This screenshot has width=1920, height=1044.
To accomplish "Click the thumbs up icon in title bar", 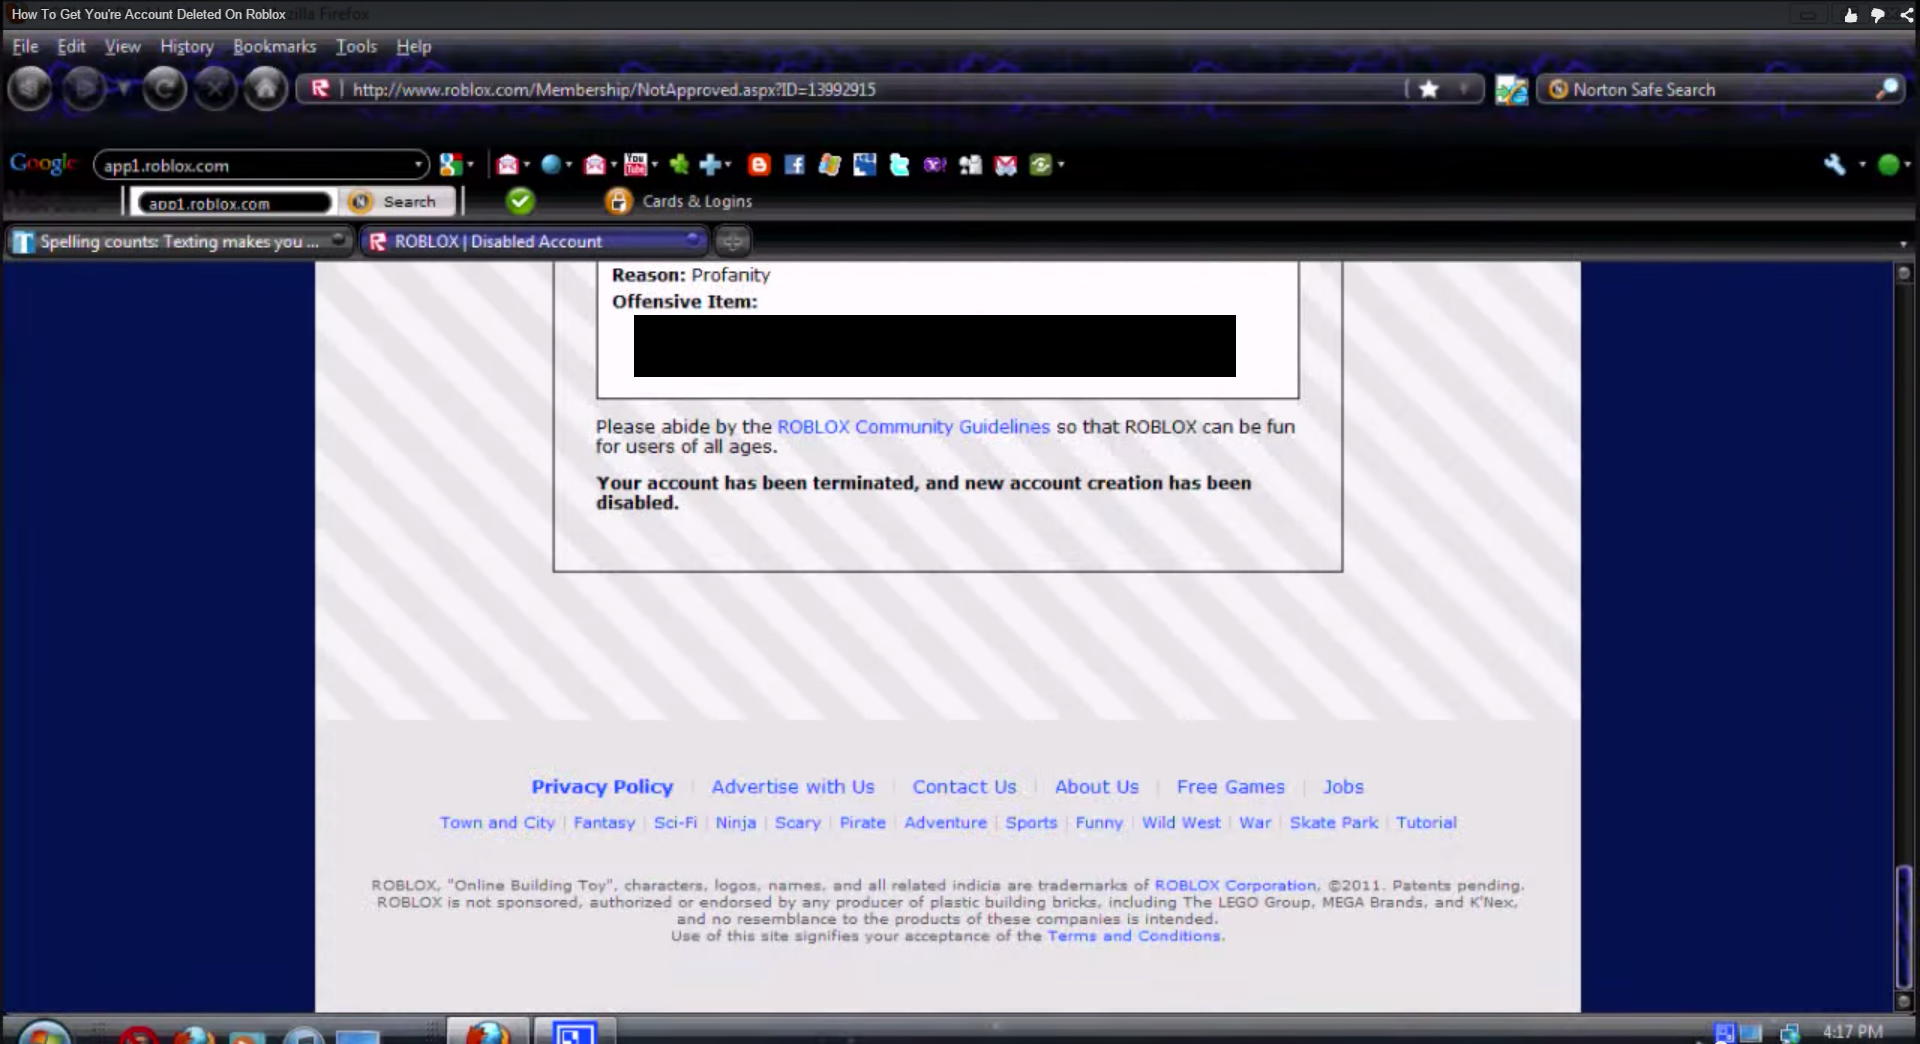I will (1850, 15).
